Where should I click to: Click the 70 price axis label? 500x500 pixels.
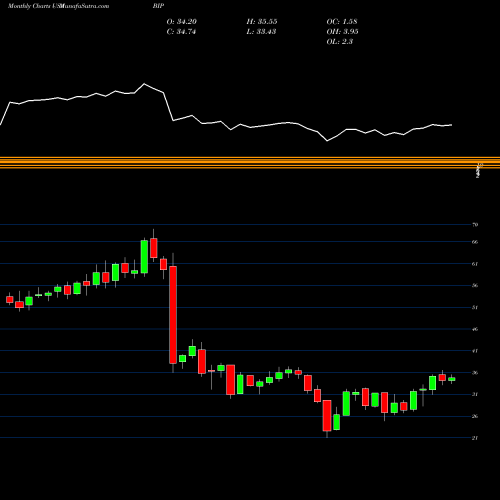pos(475,225)
